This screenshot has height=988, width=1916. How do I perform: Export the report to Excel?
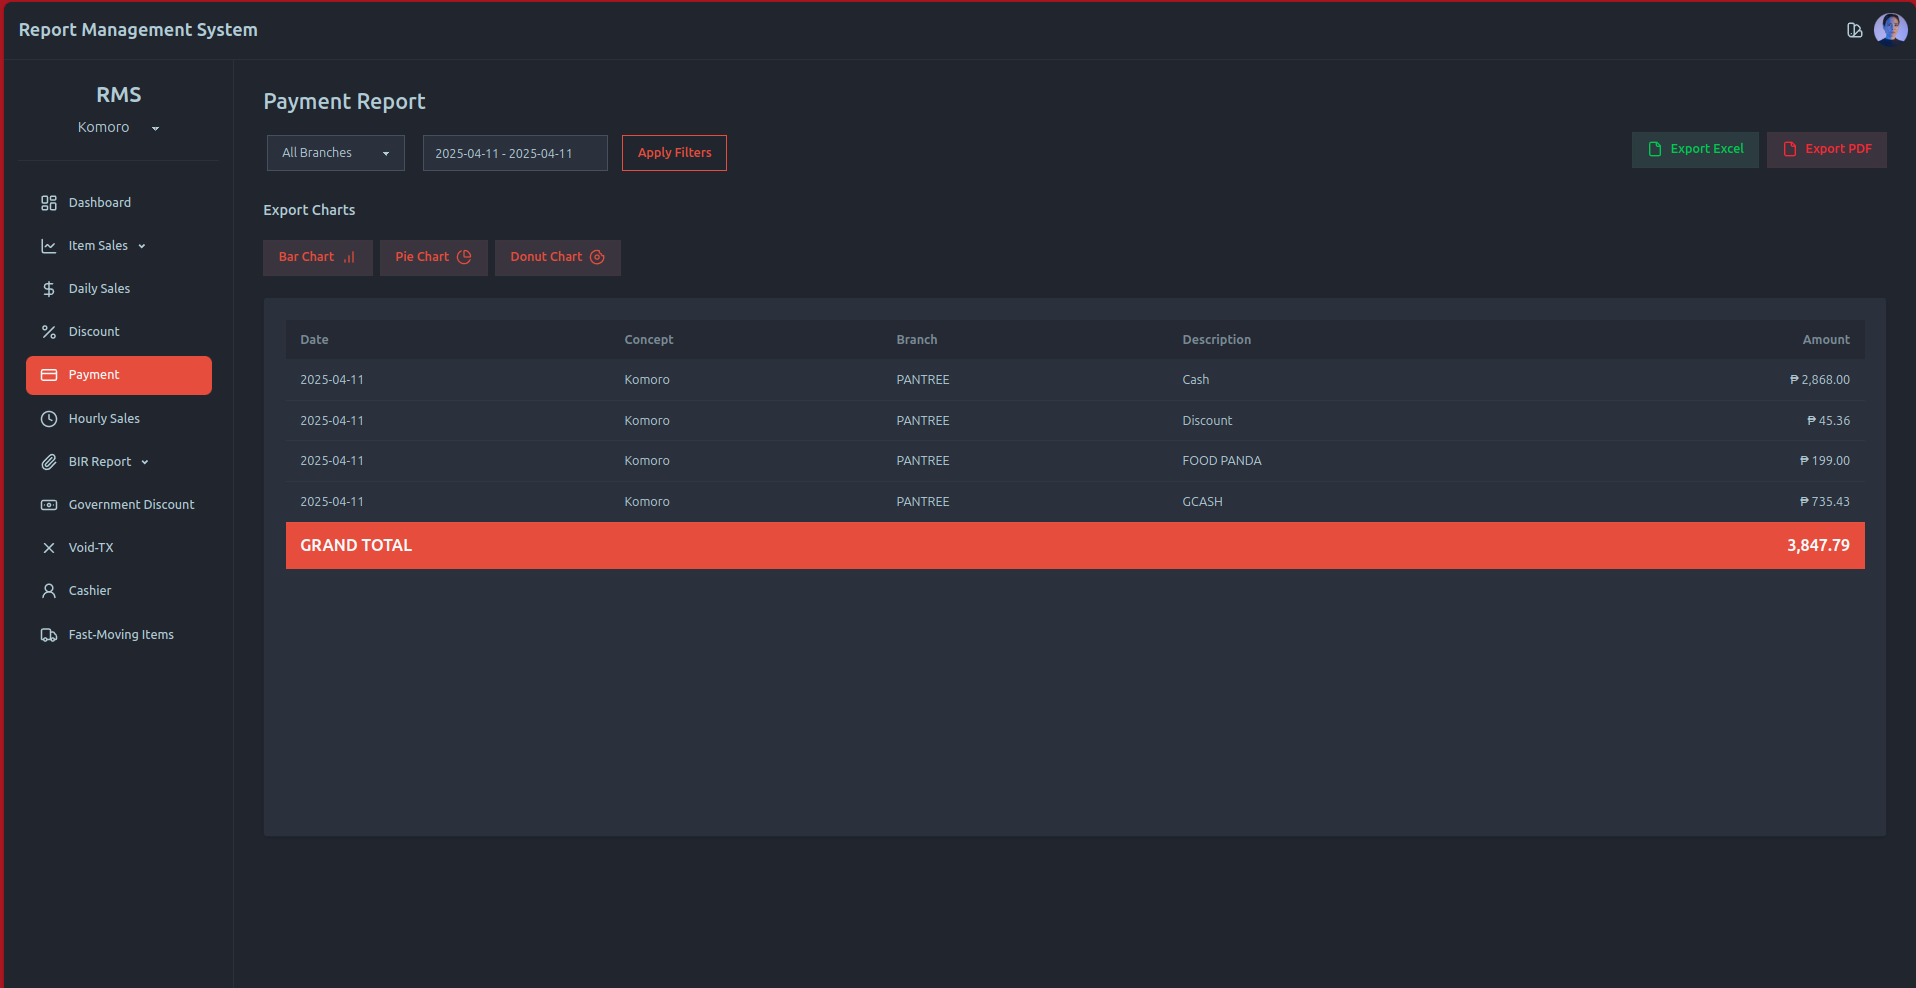pos(1695,149)
